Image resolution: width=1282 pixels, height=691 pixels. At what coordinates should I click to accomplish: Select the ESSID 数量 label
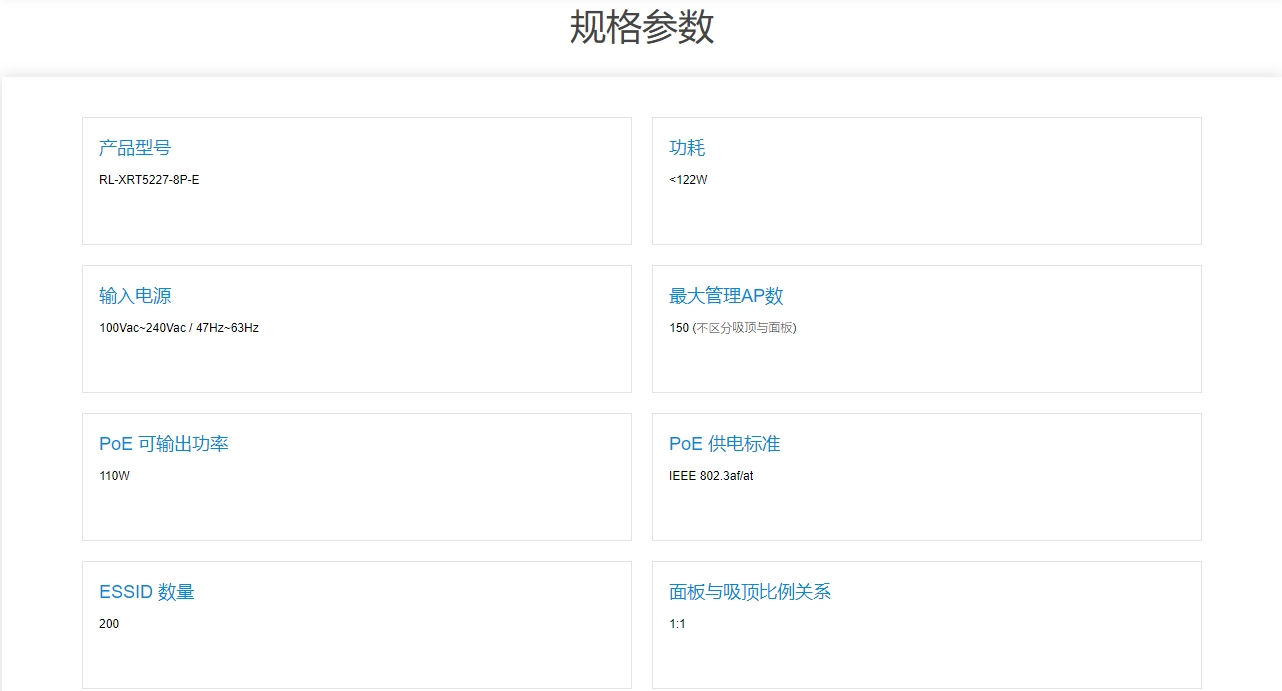click(147, 592)
